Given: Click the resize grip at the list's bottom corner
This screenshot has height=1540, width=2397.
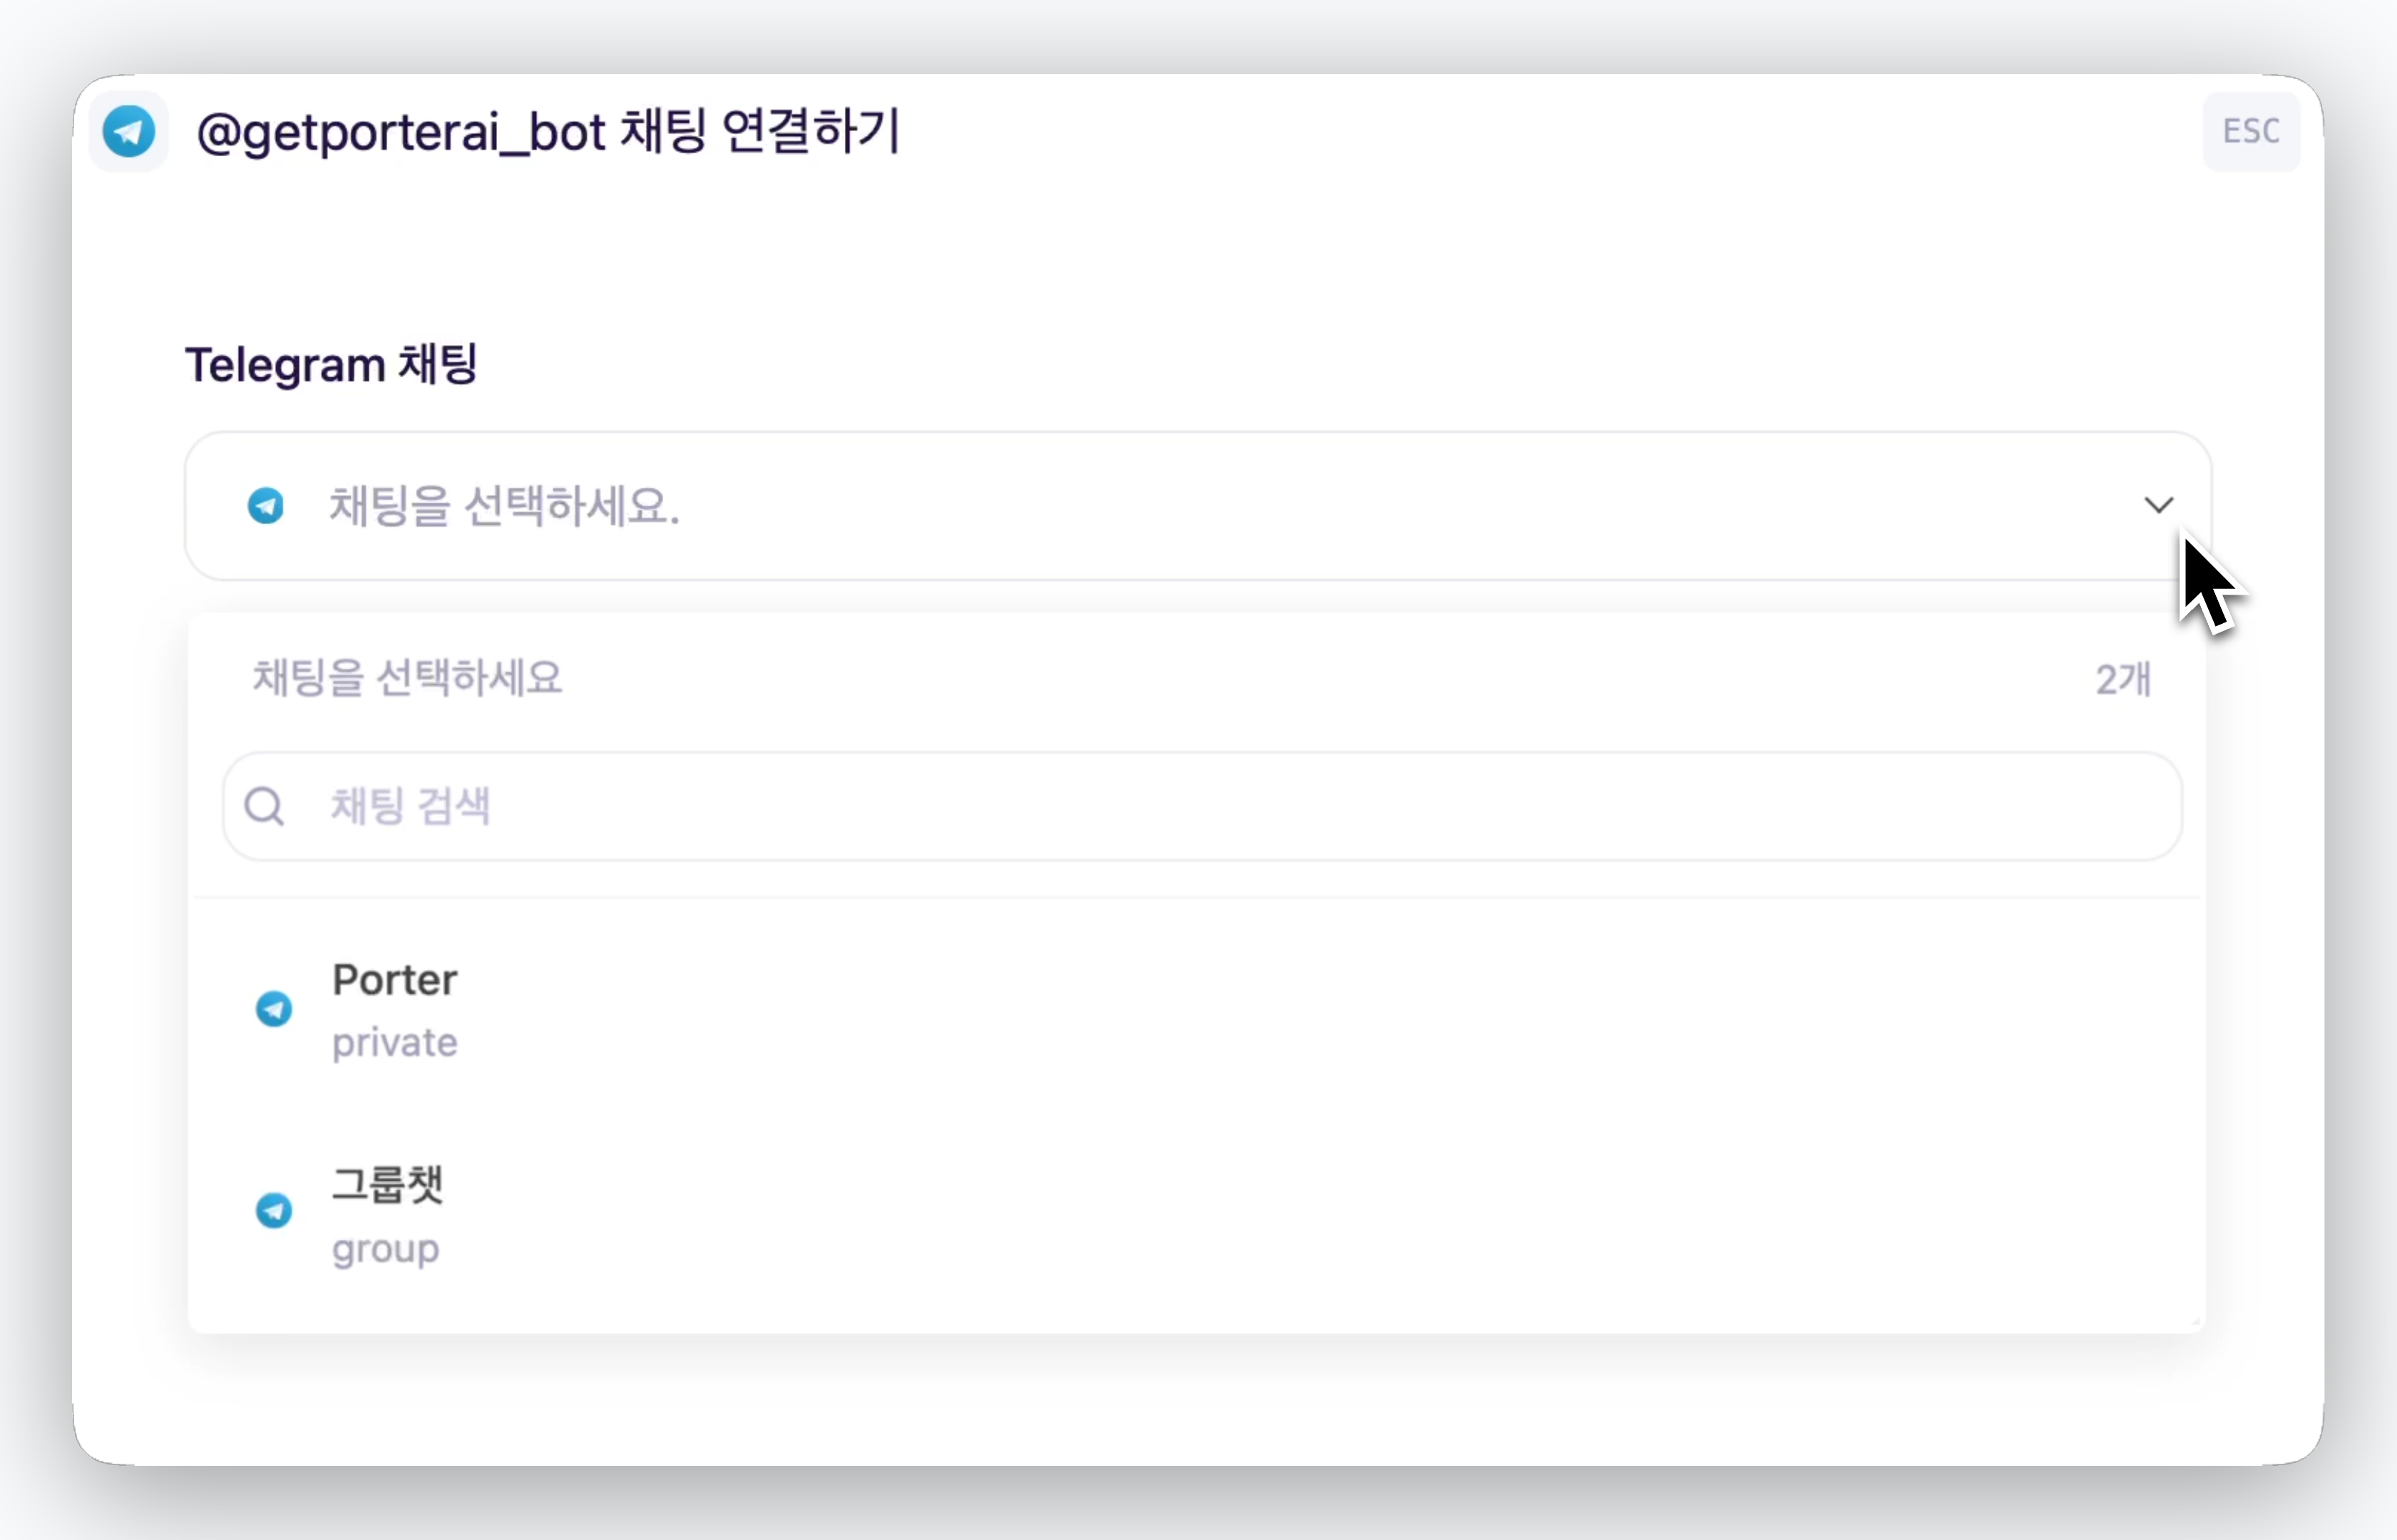Looking at the screenshot, I should (x=2196, y=1322).
